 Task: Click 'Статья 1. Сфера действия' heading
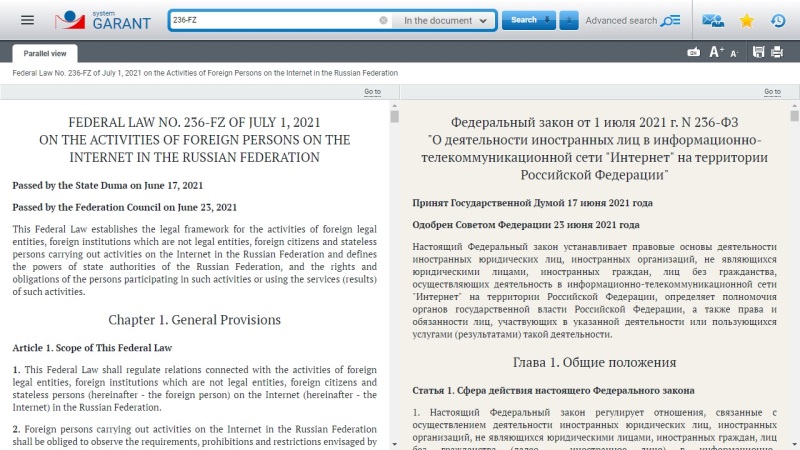tap(554, 391)
